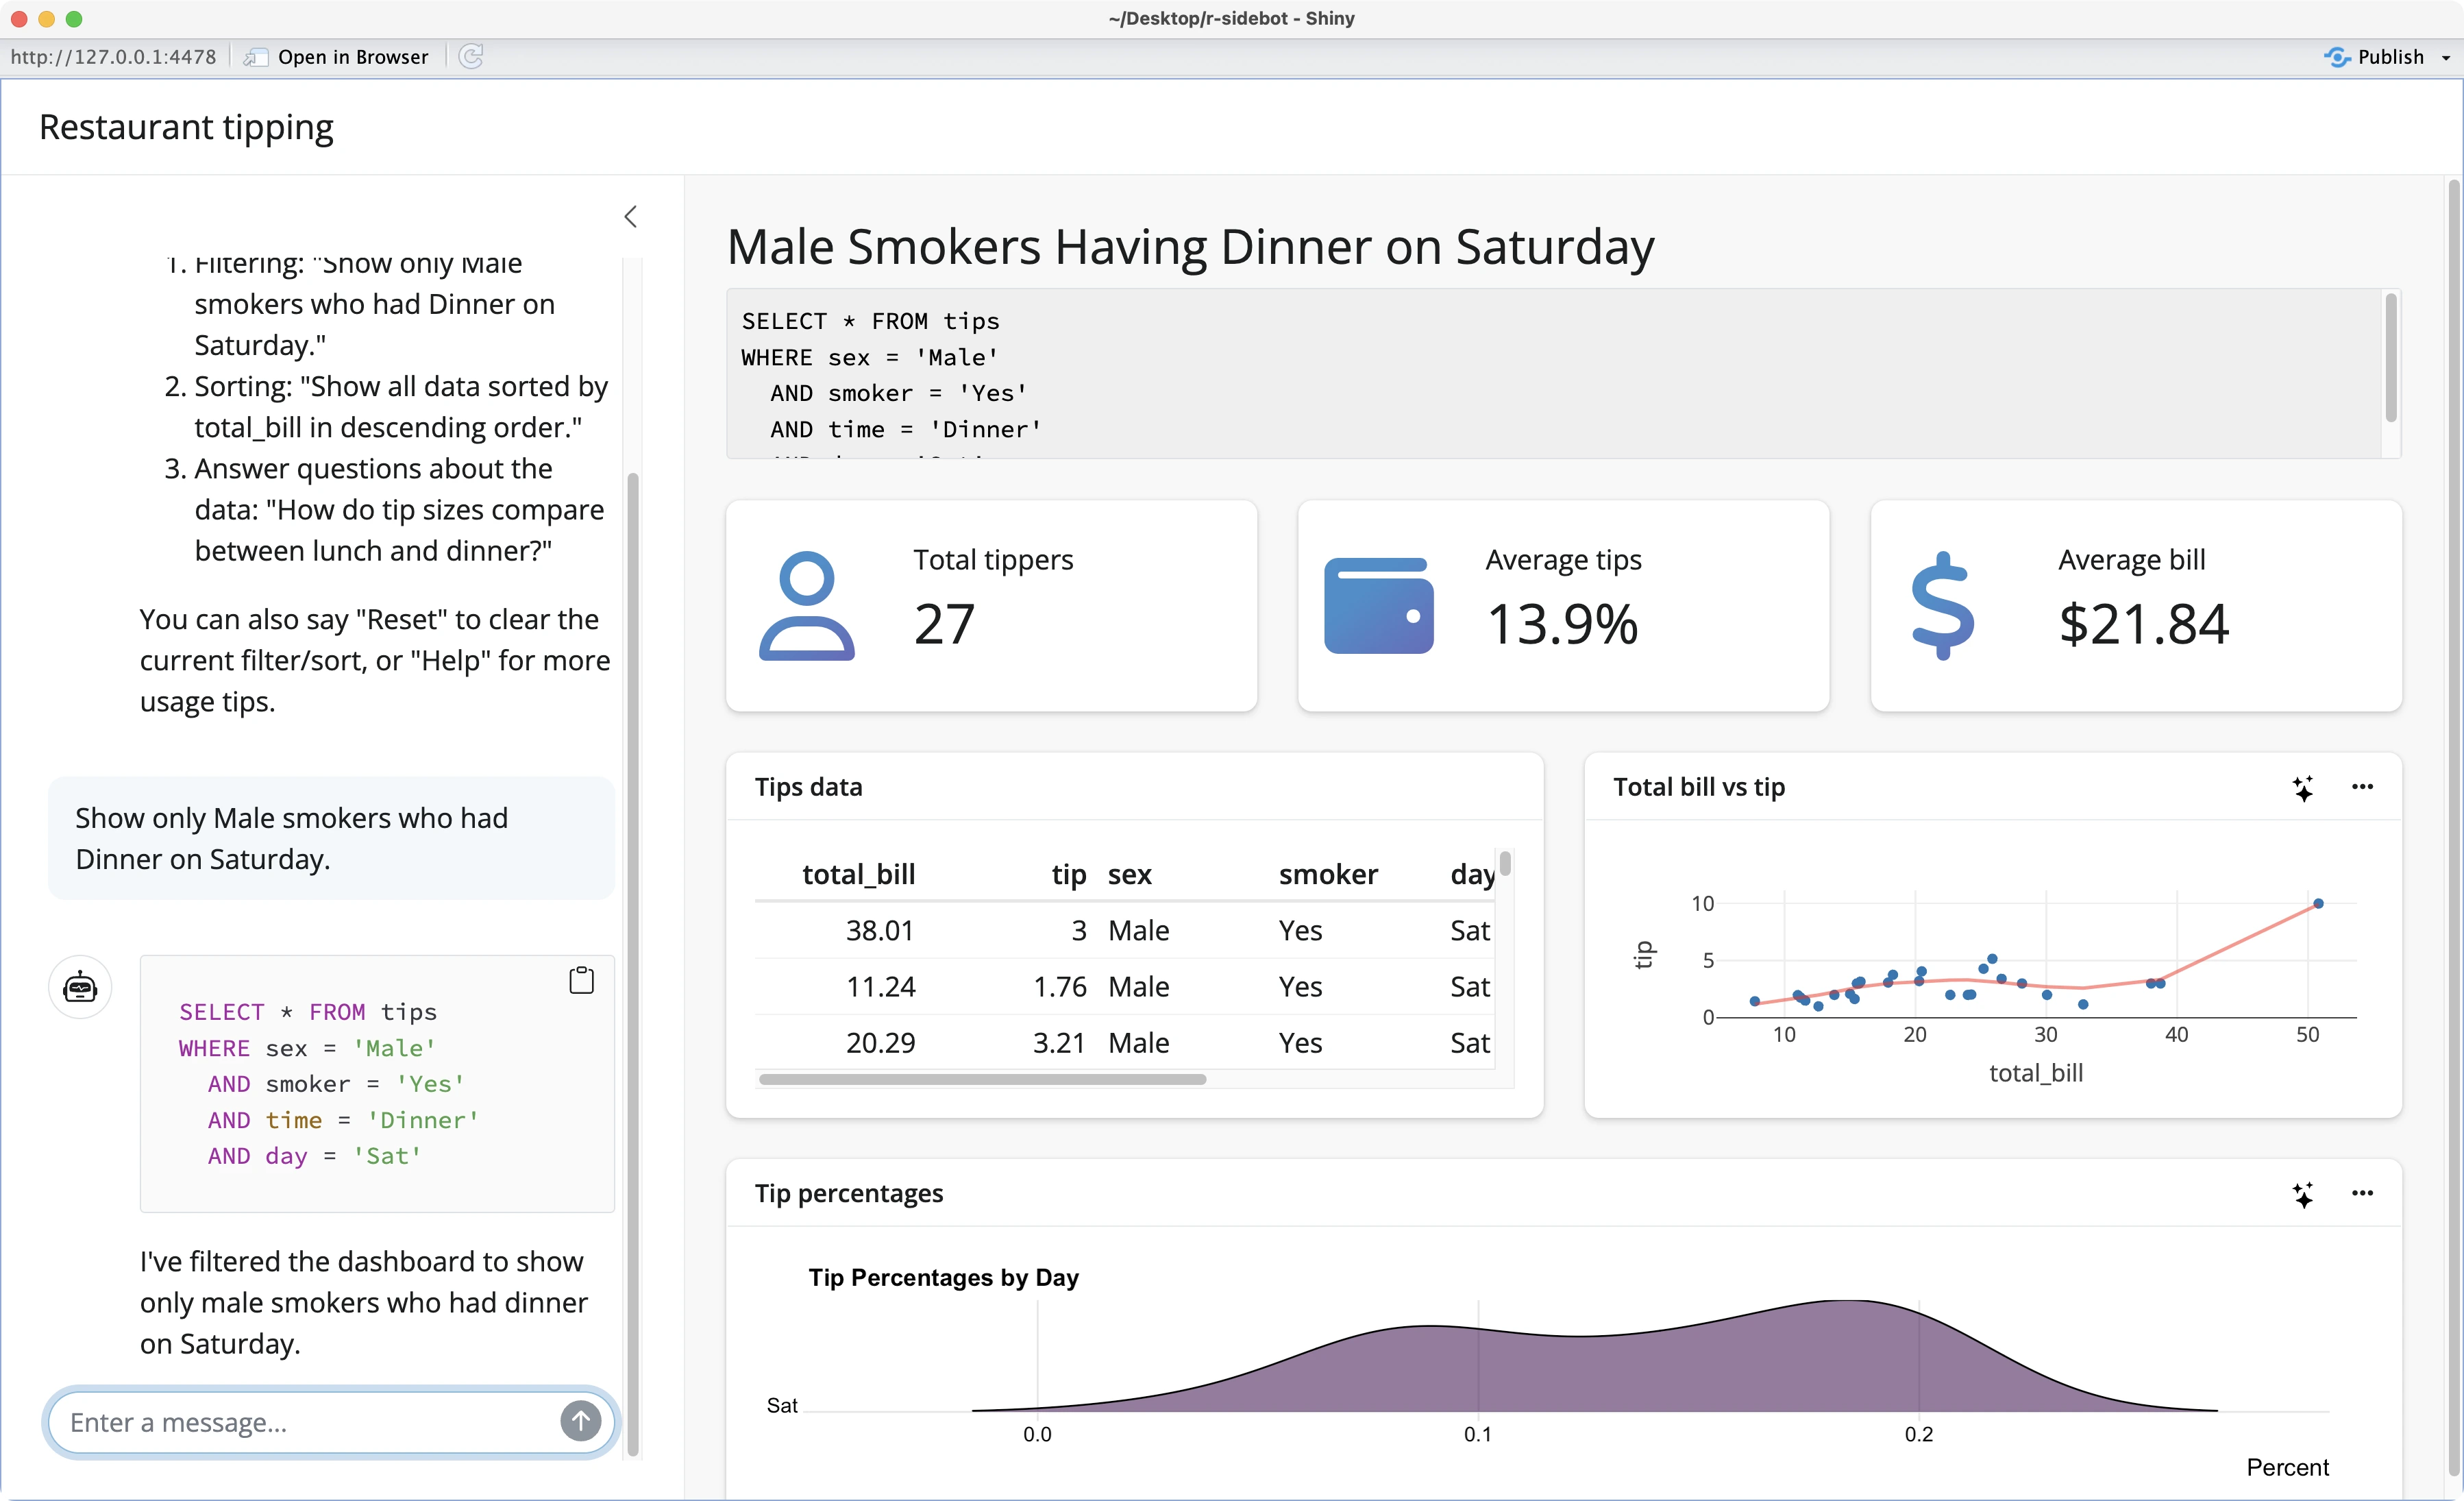Image resolution: width=2464 pixels, height=1501 pixels.
Task: Click the URL http://127.0.0.1:4478
Action: (113, 57)
